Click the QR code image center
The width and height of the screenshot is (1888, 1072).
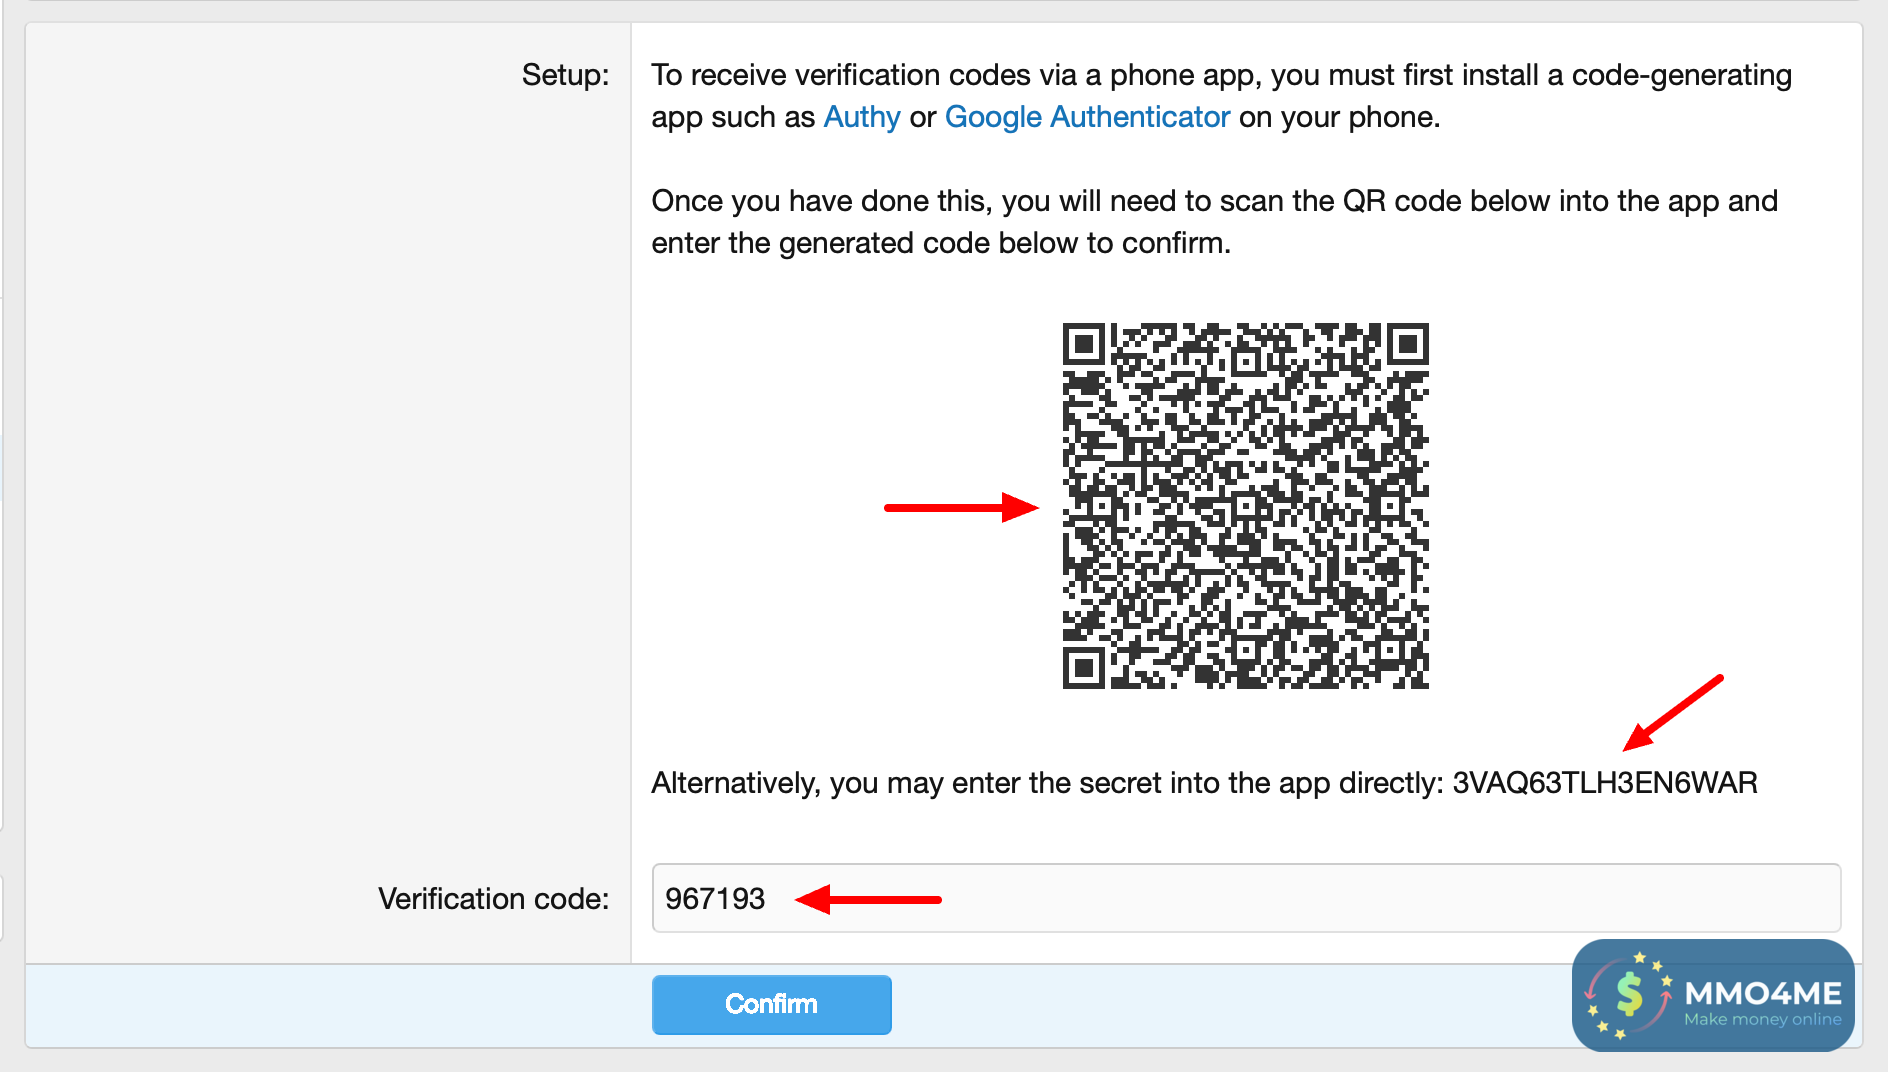(x=1245, y=506)
